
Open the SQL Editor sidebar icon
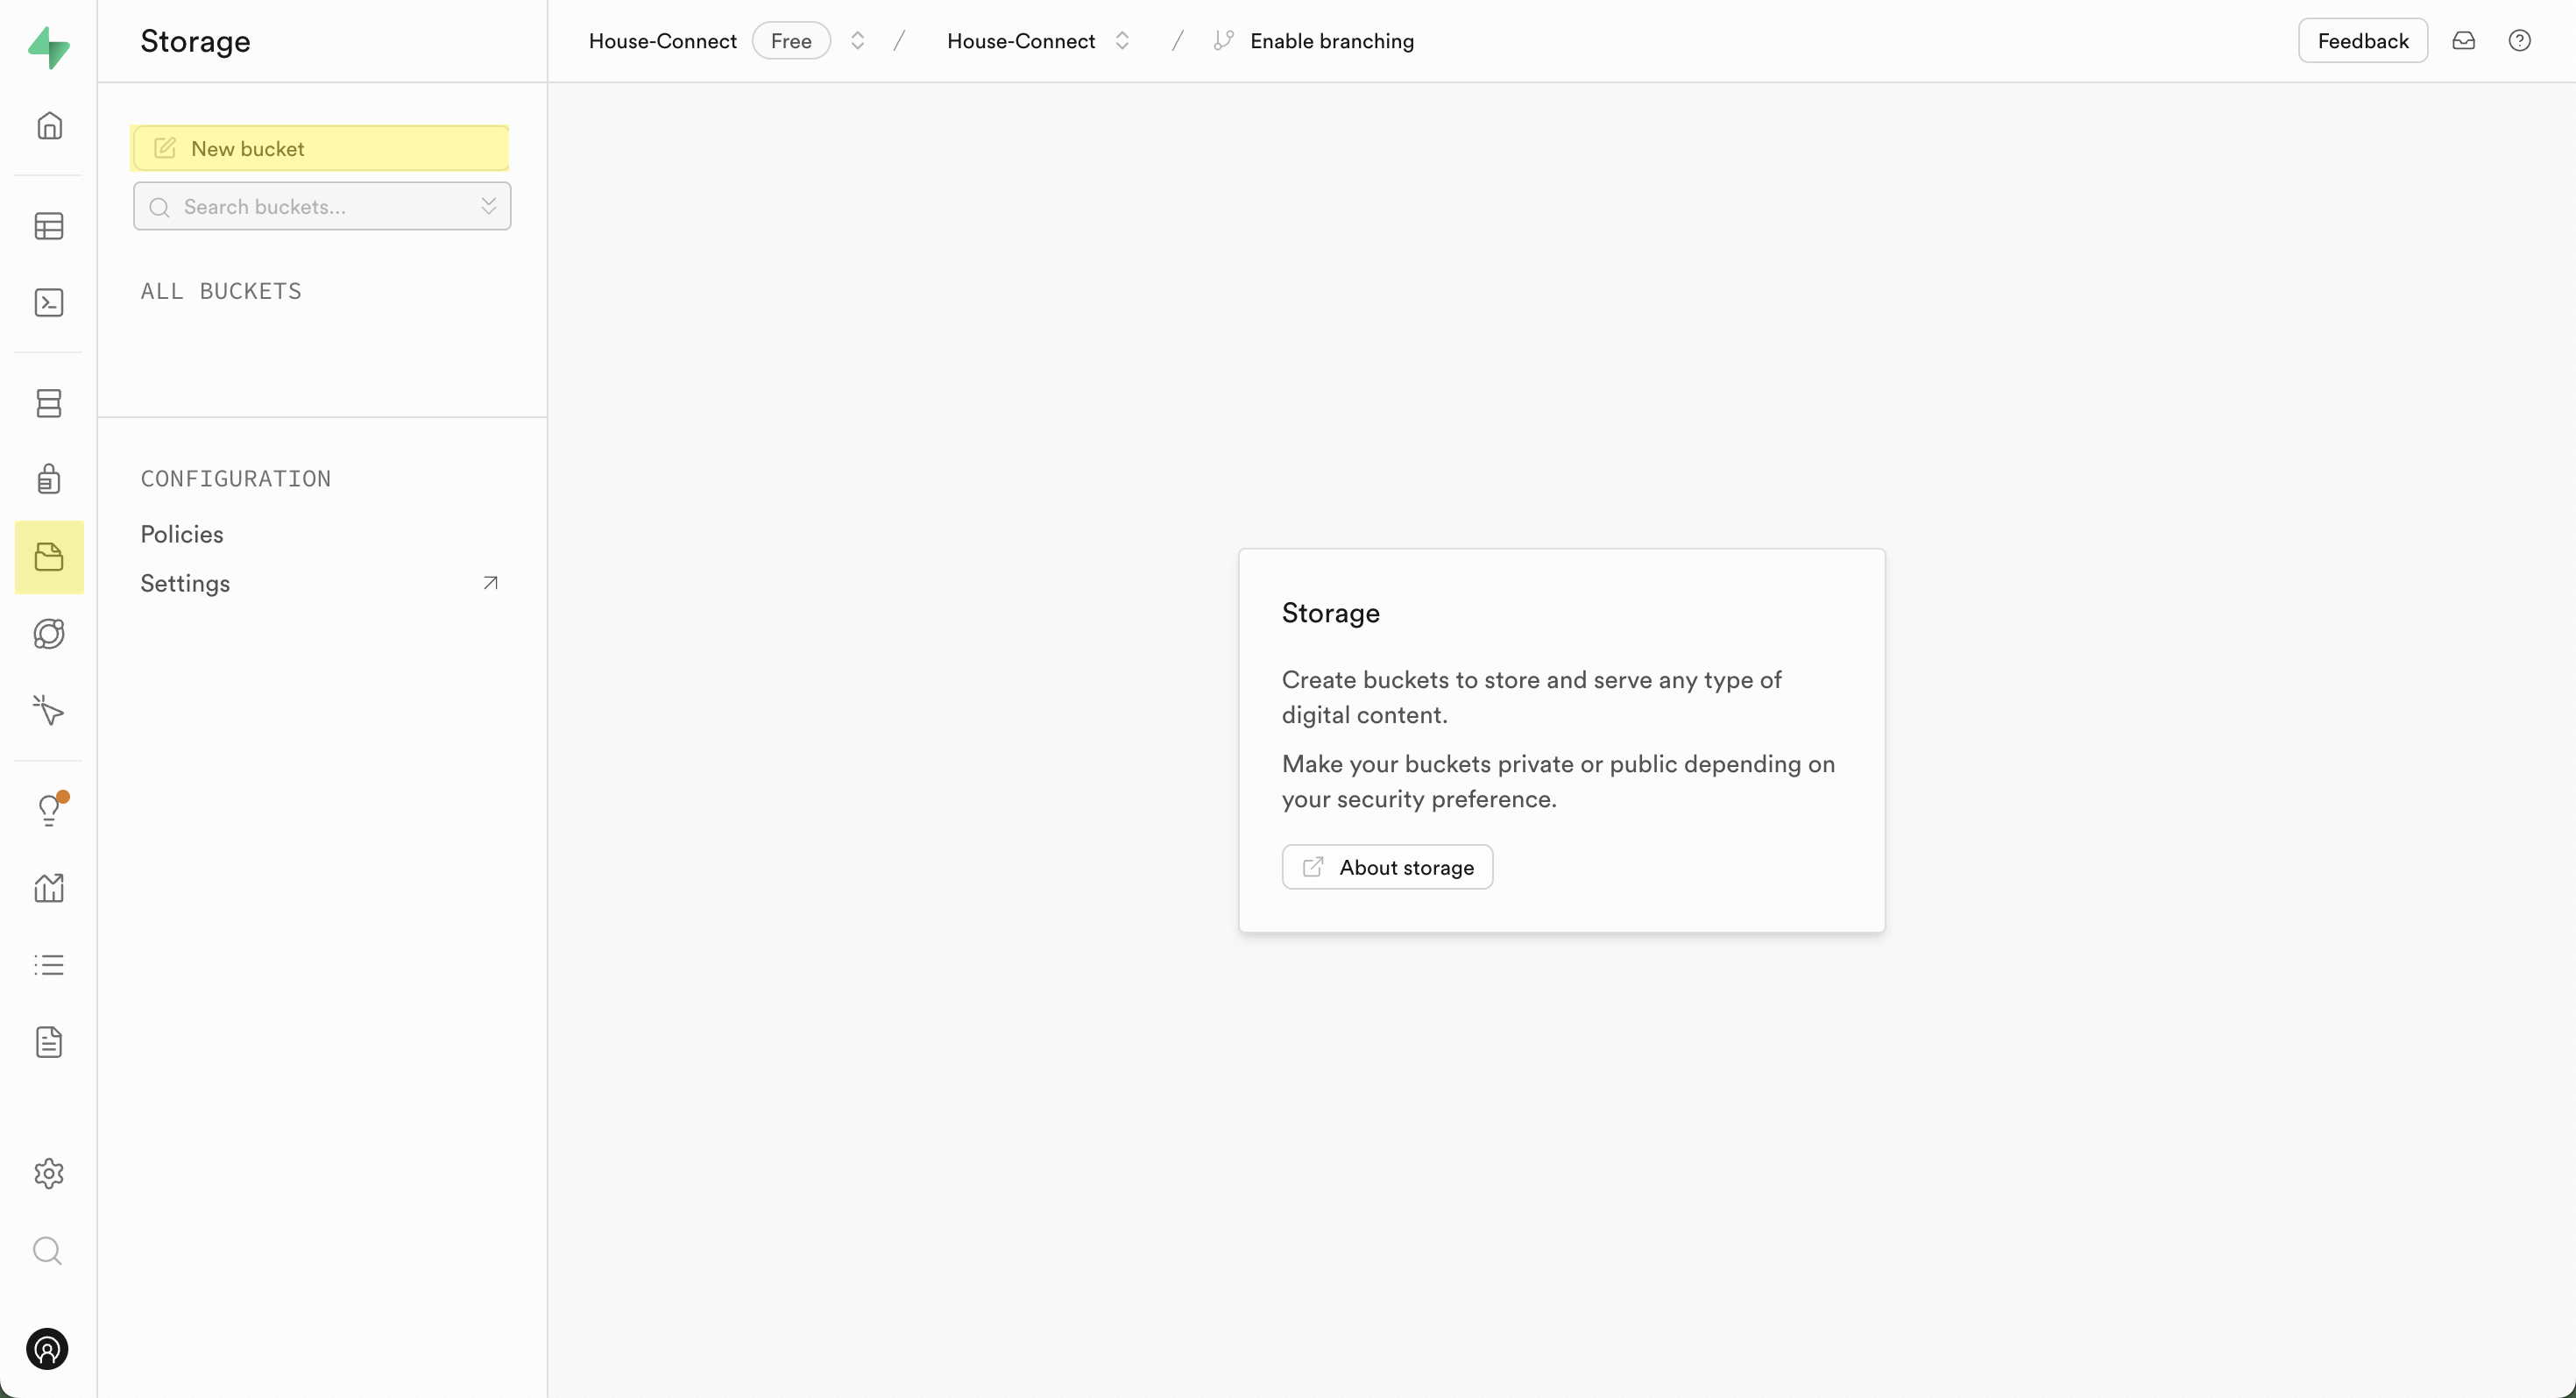(x=49, y=303)
